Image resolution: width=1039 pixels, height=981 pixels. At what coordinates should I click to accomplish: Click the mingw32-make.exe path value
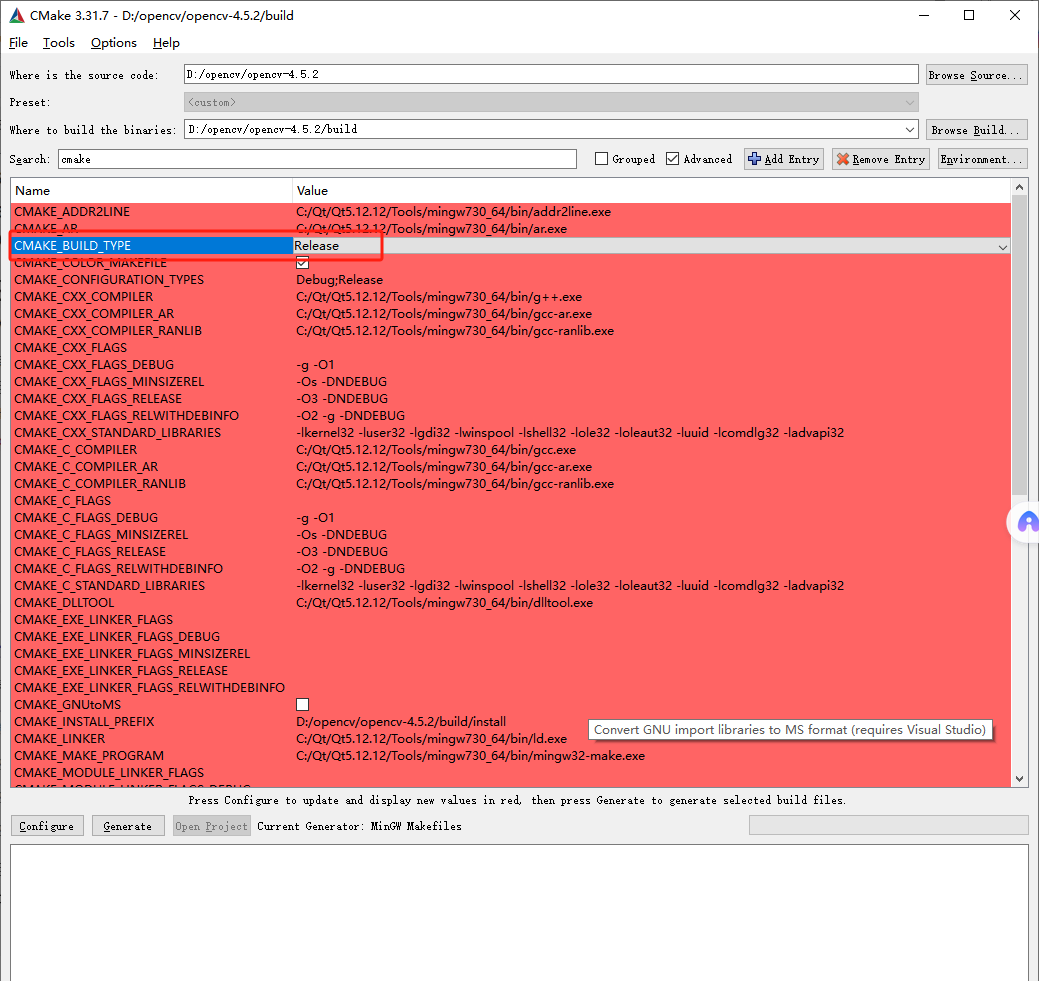(x=470, y=756)
